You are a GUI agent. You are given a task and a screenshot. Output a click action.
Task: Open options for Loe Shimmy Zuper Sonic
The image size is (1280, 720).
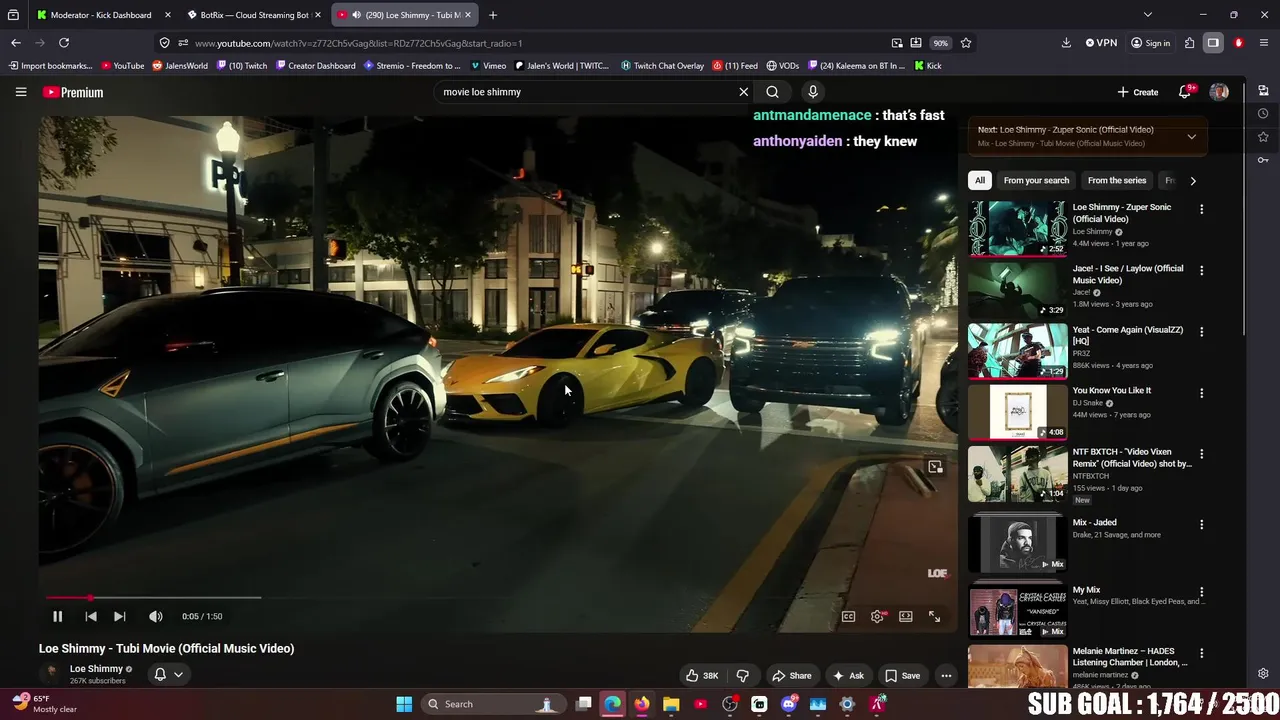[x=1201, y=209]
